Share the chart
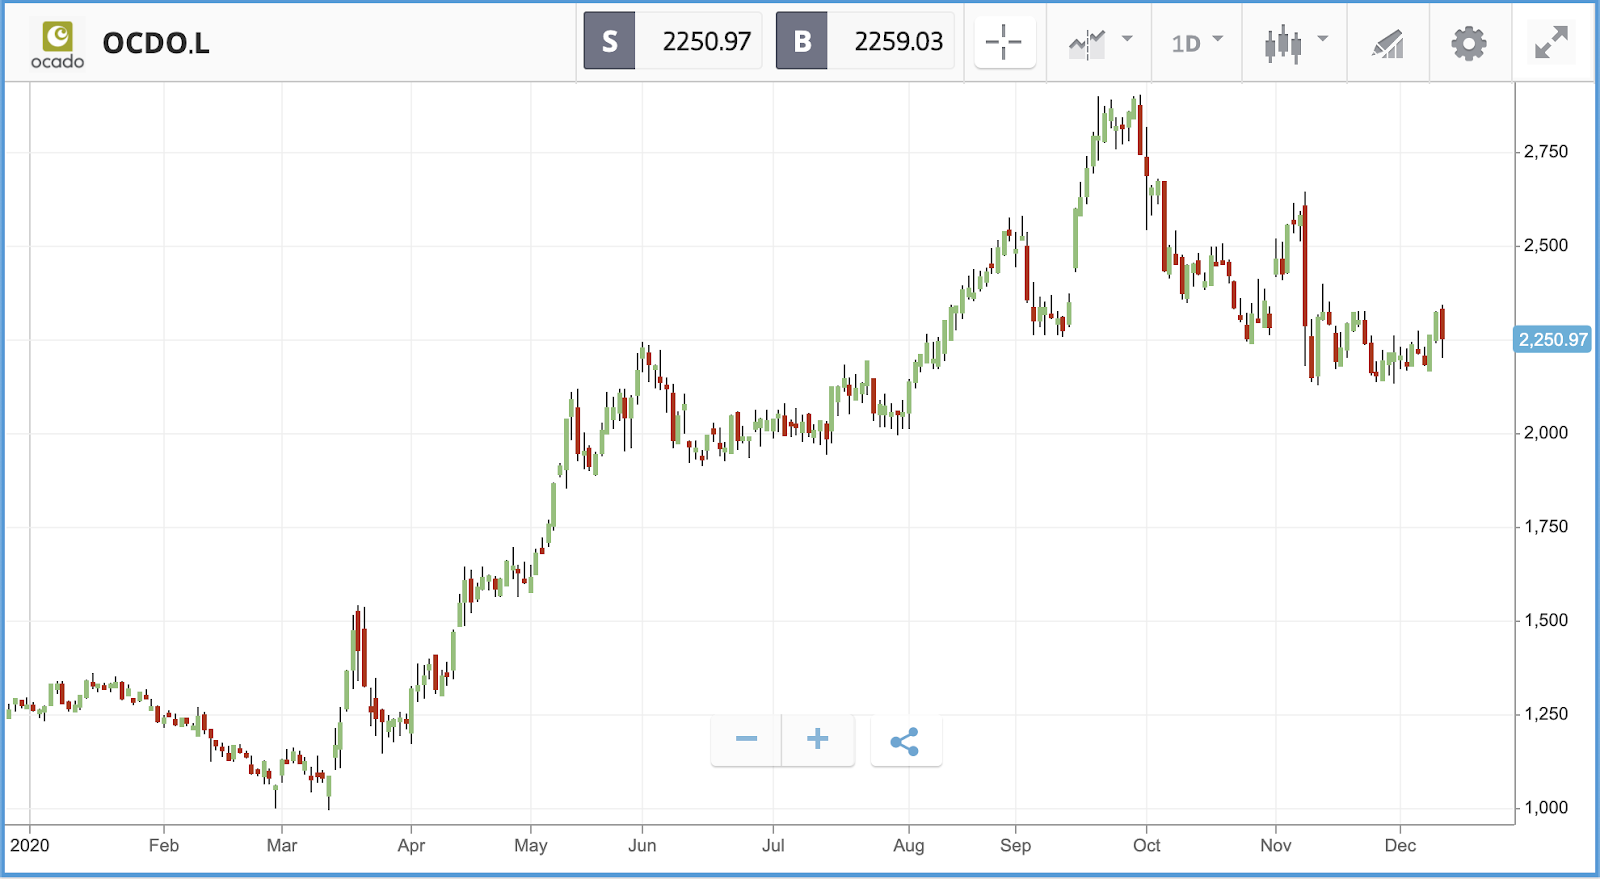 click(x=905, y=741)
